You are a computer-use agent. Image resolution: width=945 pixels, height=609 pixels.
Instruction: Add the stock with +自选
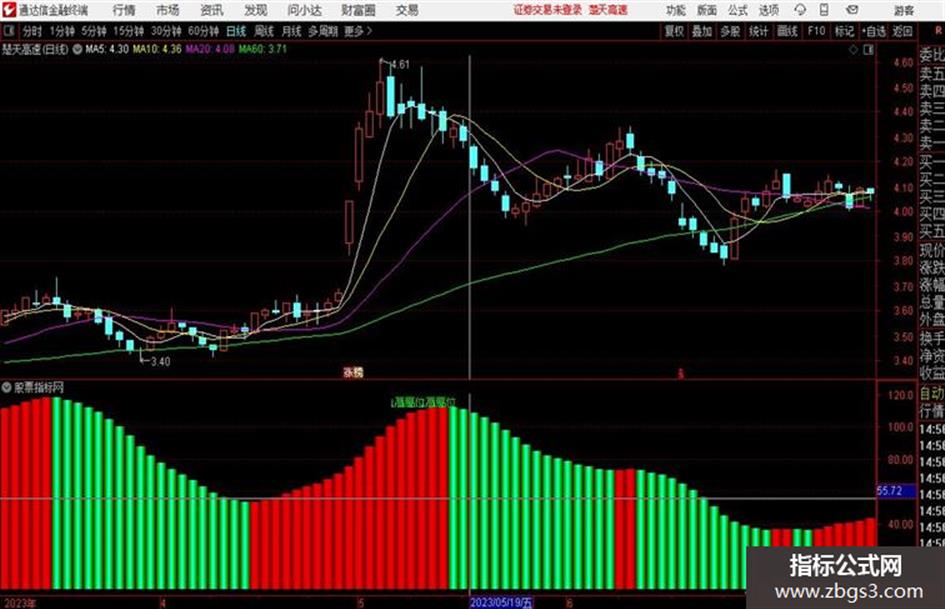pos(874,31)
